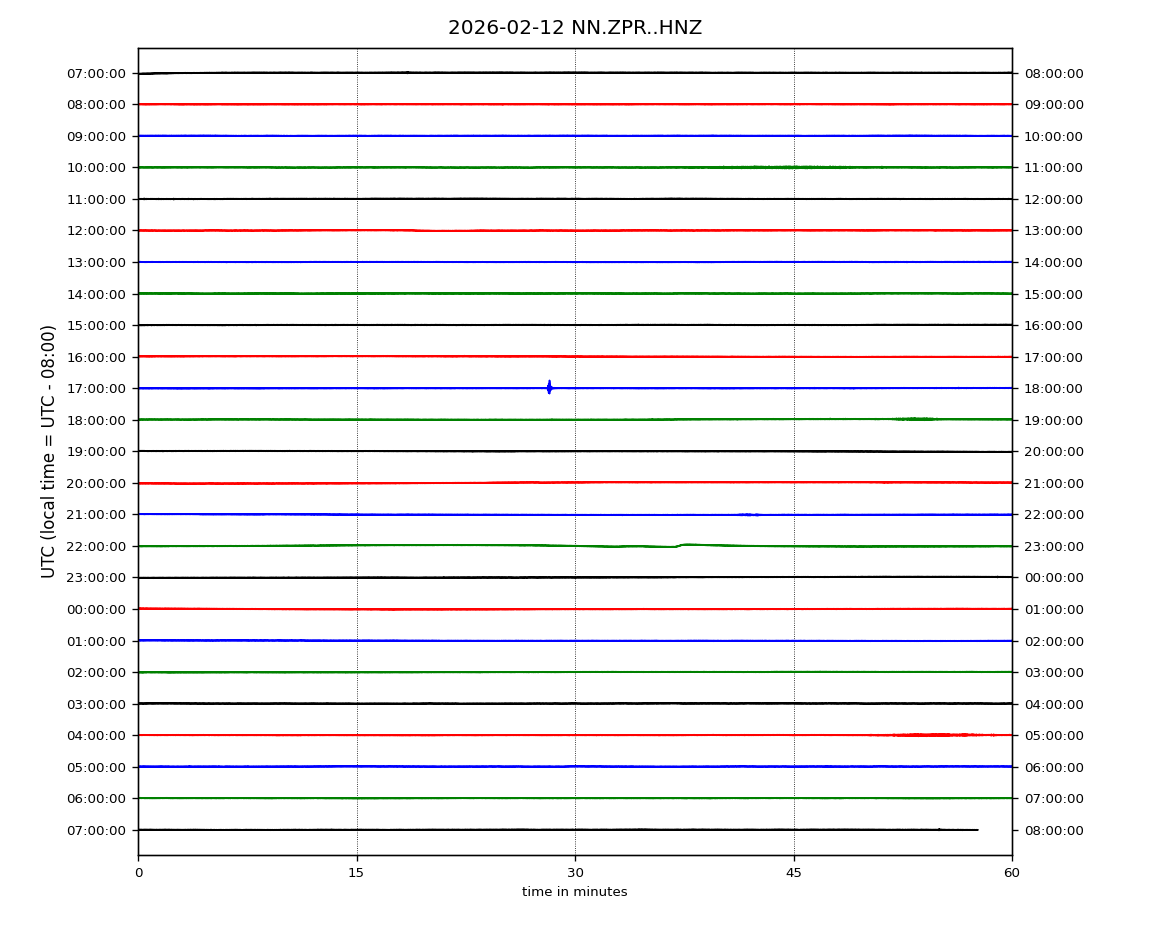1150x950 pixels.
Task: Click the small blue disturbance on the 21:00:00 trace
Action: (x=749, y=514)
